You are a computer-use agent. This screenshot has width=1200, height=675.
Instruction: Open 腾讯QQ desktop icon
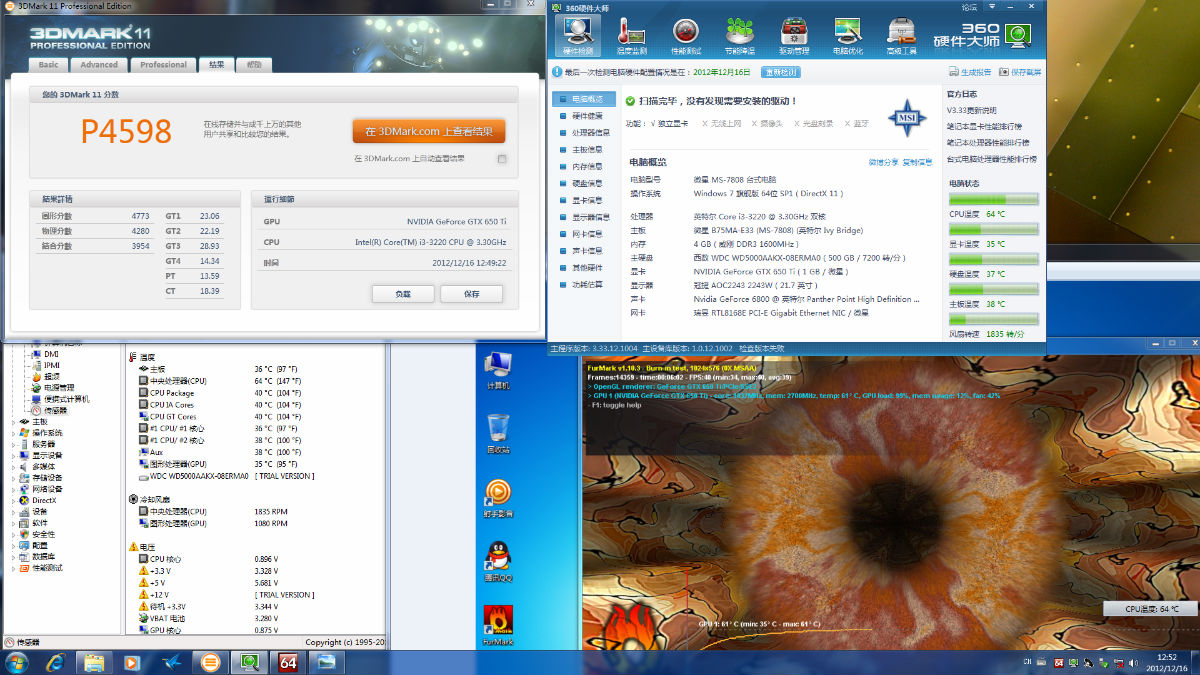tap(498, 562)
